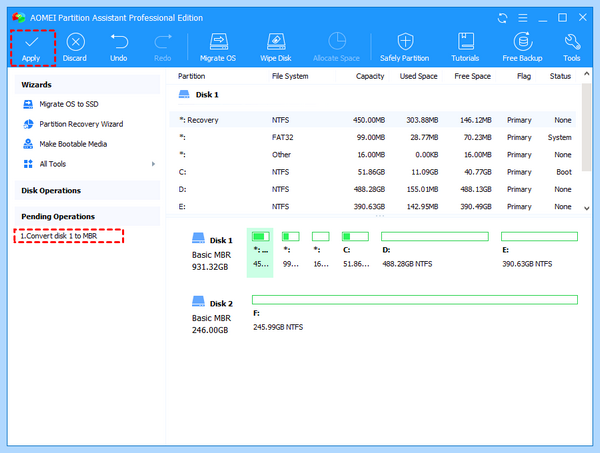This screenshot has width=600, height=453.
Task: Select the Recovery partition row
Action: point(372,120)
